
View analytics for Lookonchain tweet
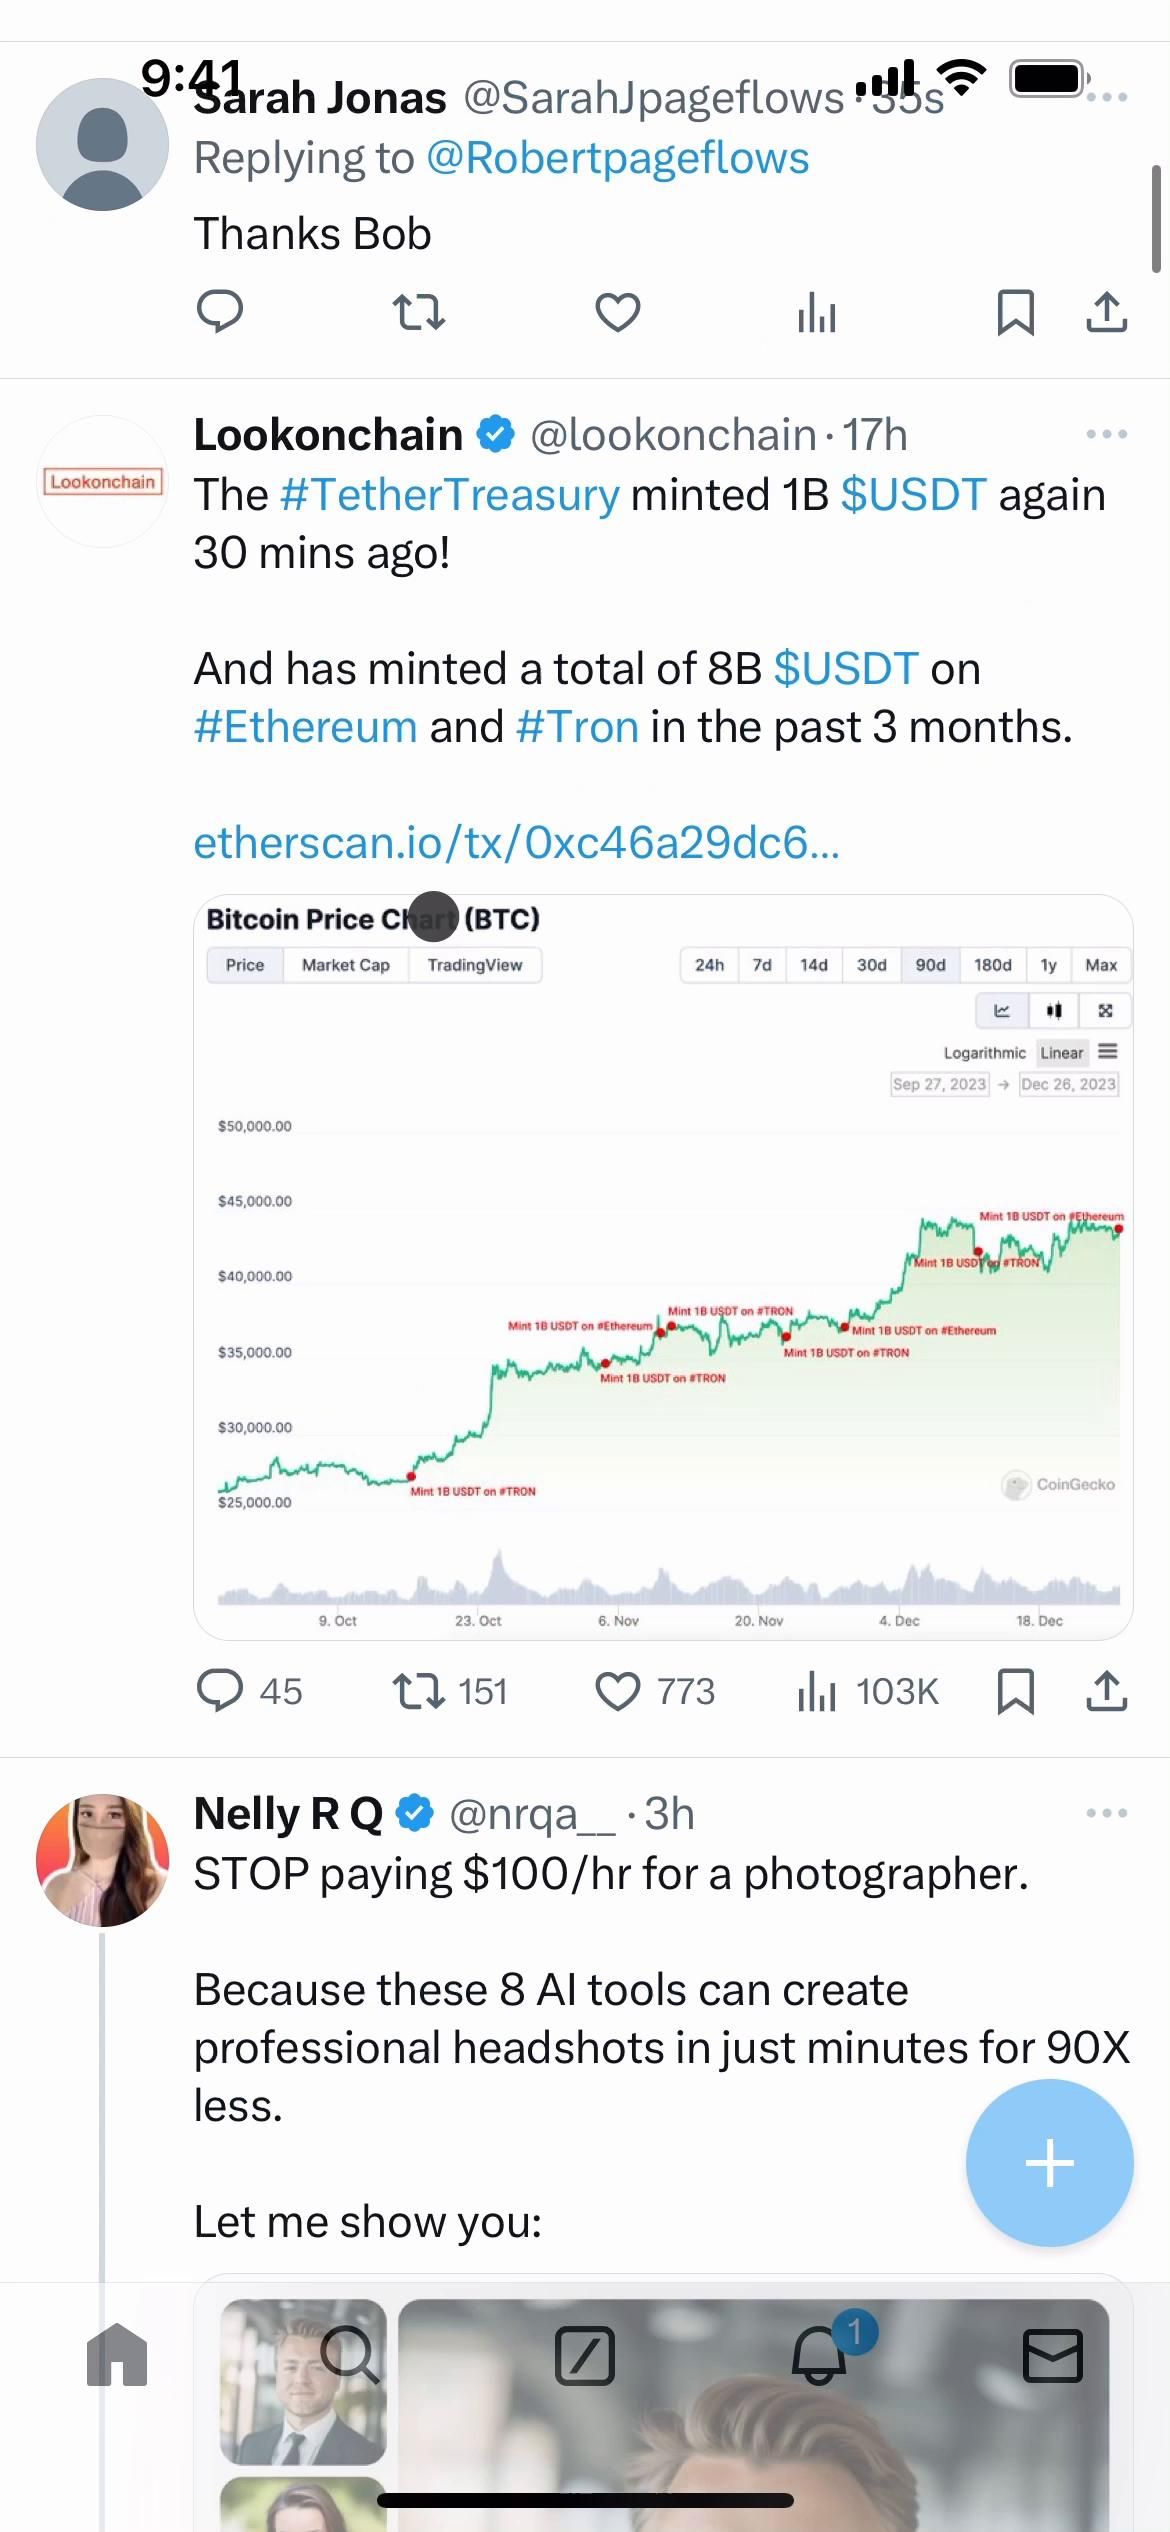click(x=817, y=1691)
